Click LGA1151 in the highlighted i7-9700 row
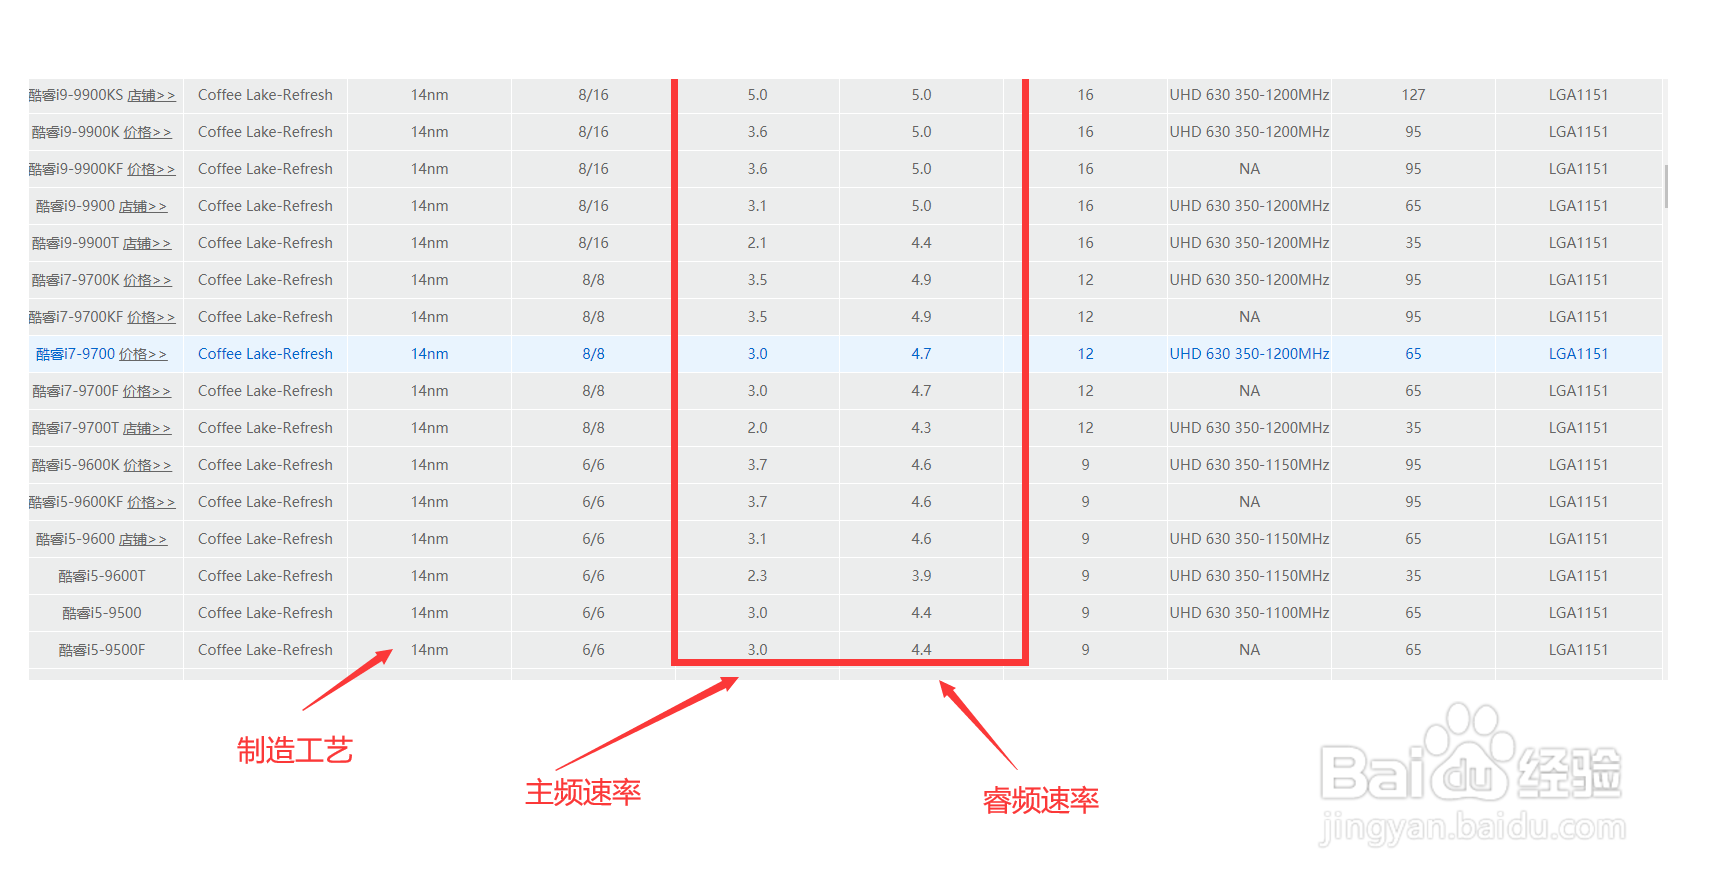1720x886 pixels. (x=1578, y=354)
